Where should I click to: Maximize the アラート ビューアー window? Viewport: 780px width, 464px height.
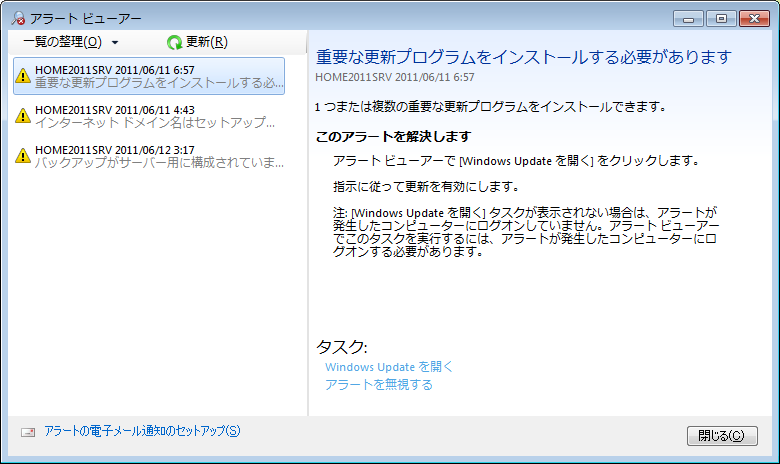(718, 17)
